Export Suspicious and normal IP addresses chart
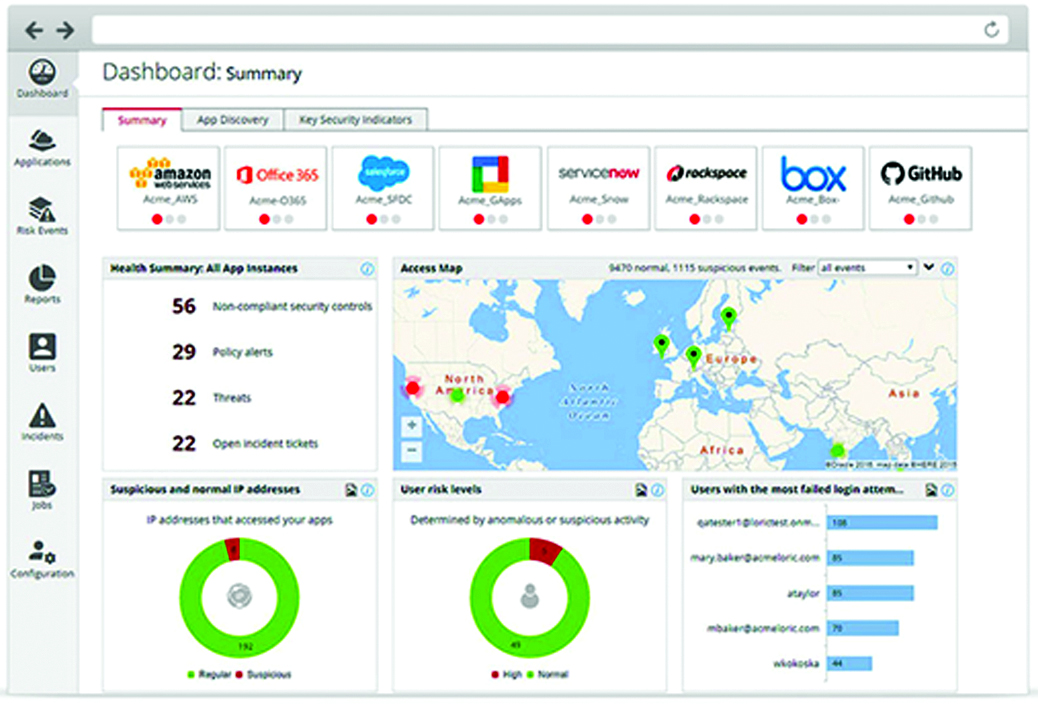Screen dimensions: 1038x705 [x=351, y=490]
